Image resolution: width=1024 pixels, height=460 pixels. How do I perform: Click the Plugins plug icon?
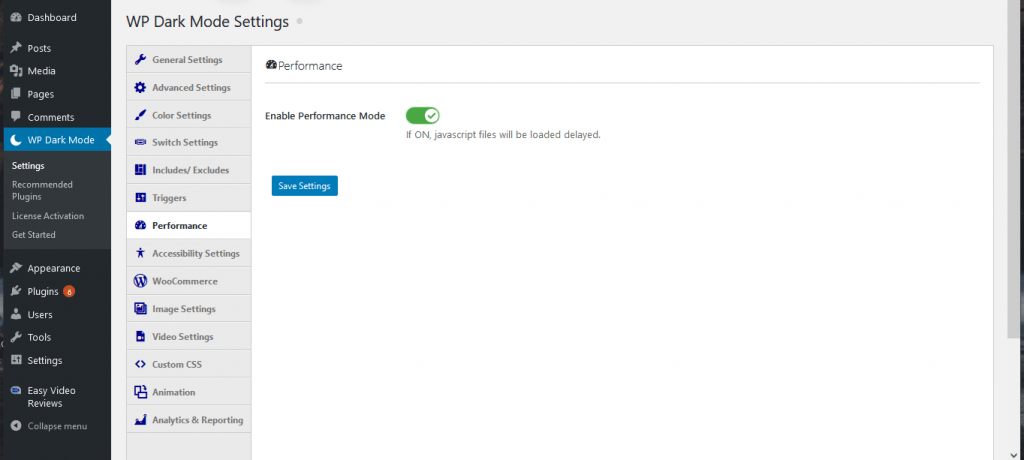[16, 291]
